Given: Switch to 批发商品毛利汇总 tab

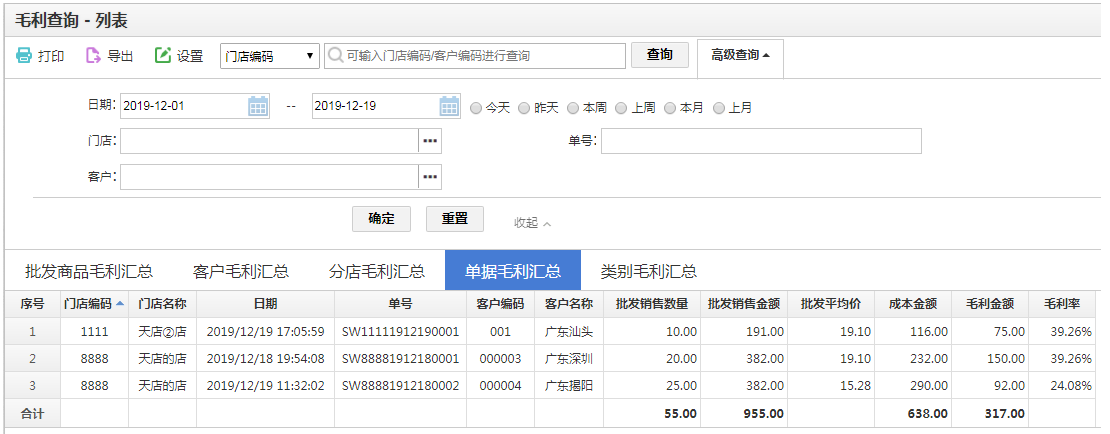Looking at the screenshot, I should 89,270.
